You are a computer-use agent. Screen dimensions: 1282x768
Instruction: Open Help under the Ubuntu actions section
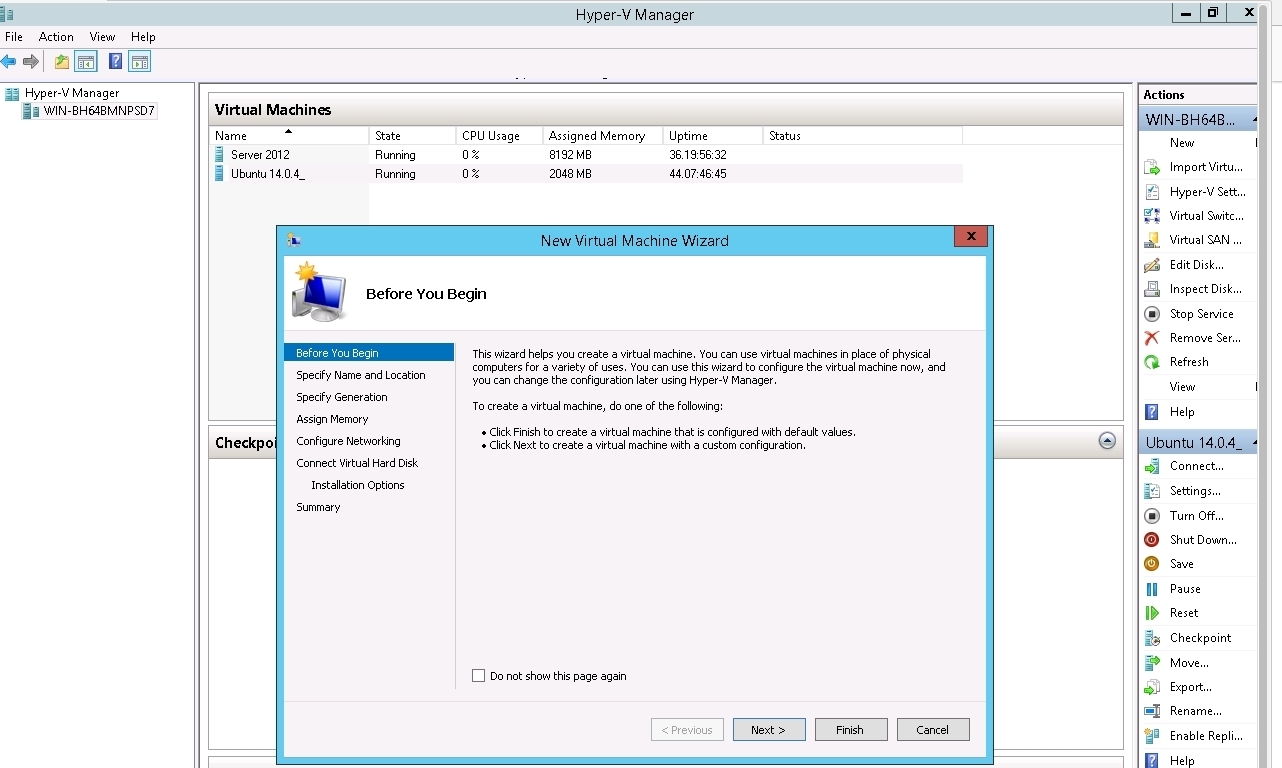pyautogui.click(x=1182, y=761)
